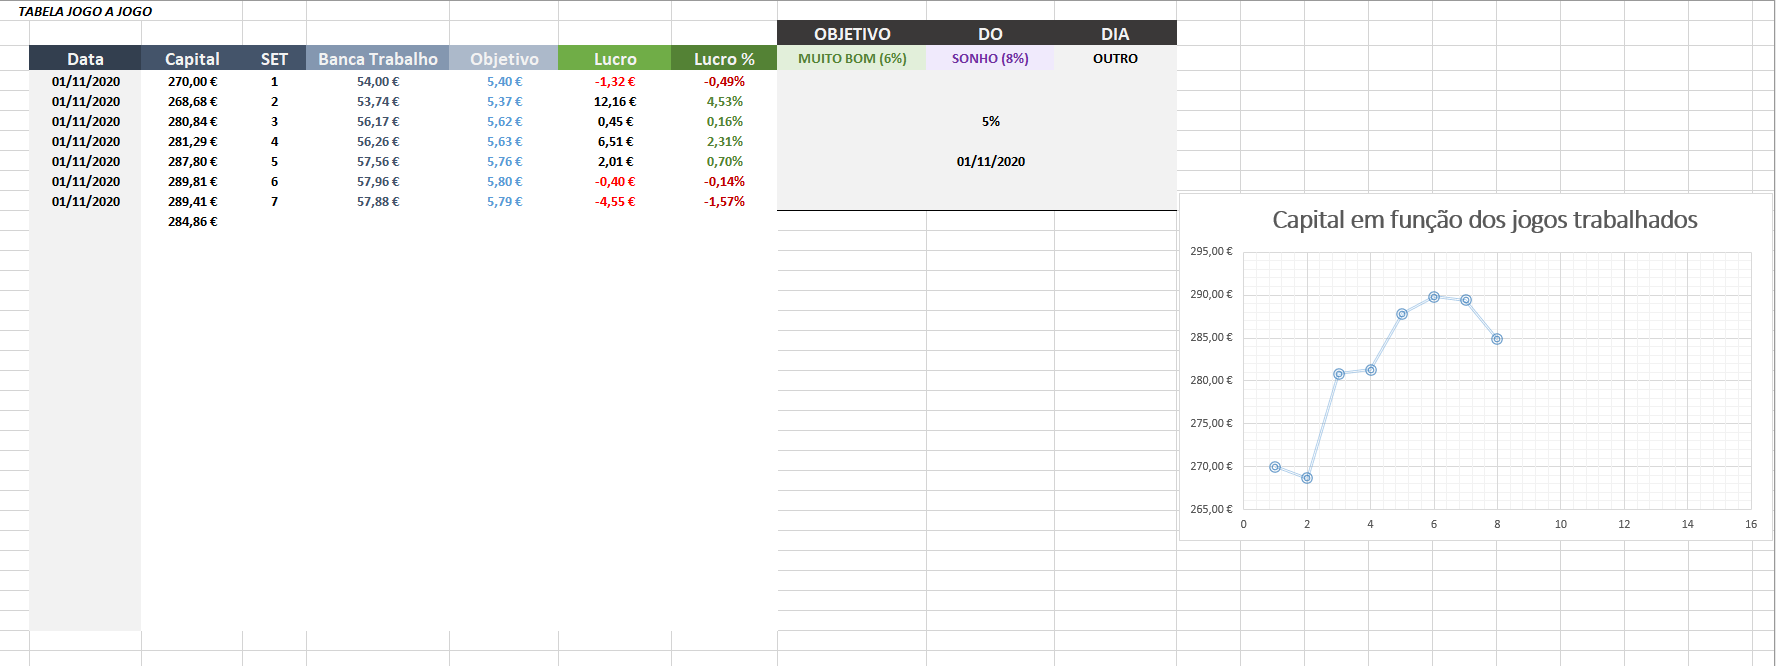
Task: Select the SONHO (8%) cell
Action: (990, 58)
